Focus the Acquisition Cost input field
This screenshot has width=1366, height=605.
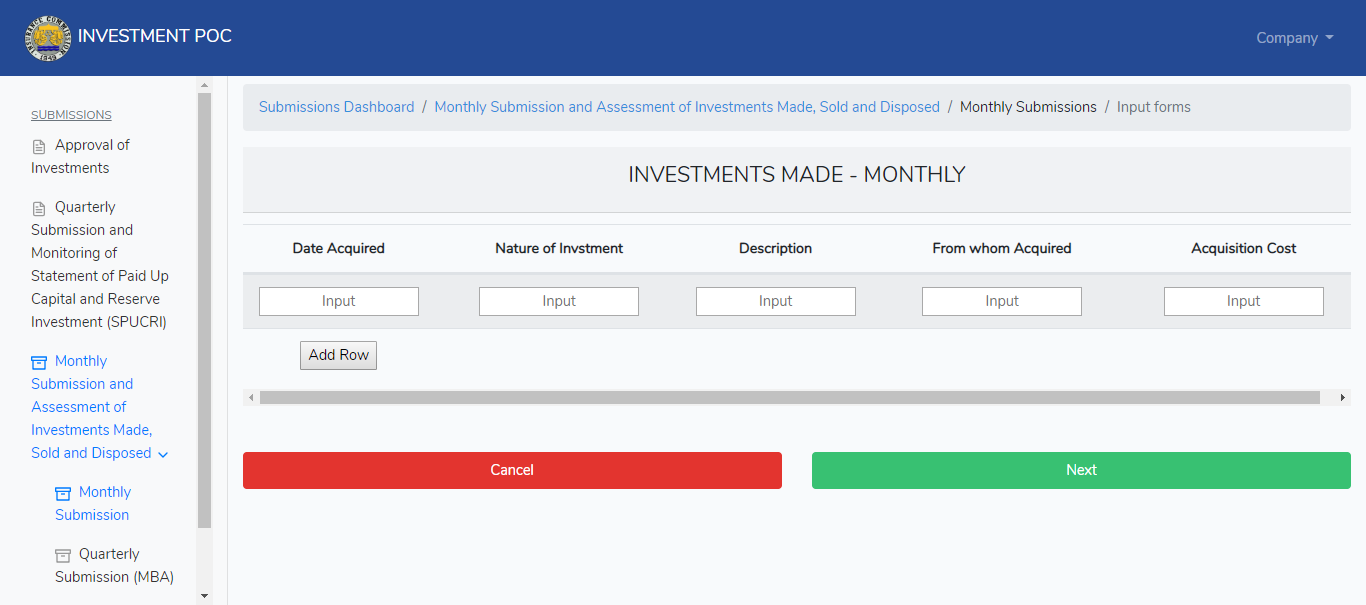tap(1244, 301)
